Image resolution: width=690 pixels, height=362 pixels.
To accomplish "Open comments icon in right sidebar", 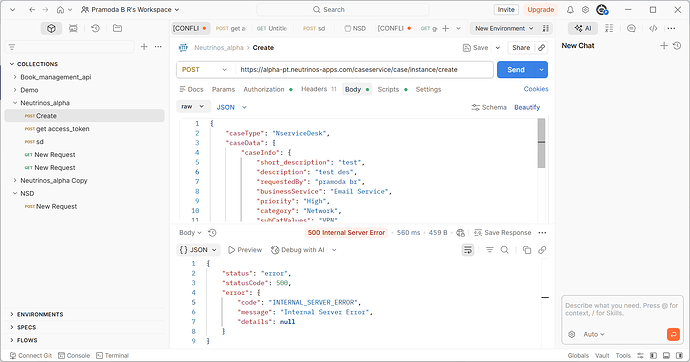I will pos(631,29).
